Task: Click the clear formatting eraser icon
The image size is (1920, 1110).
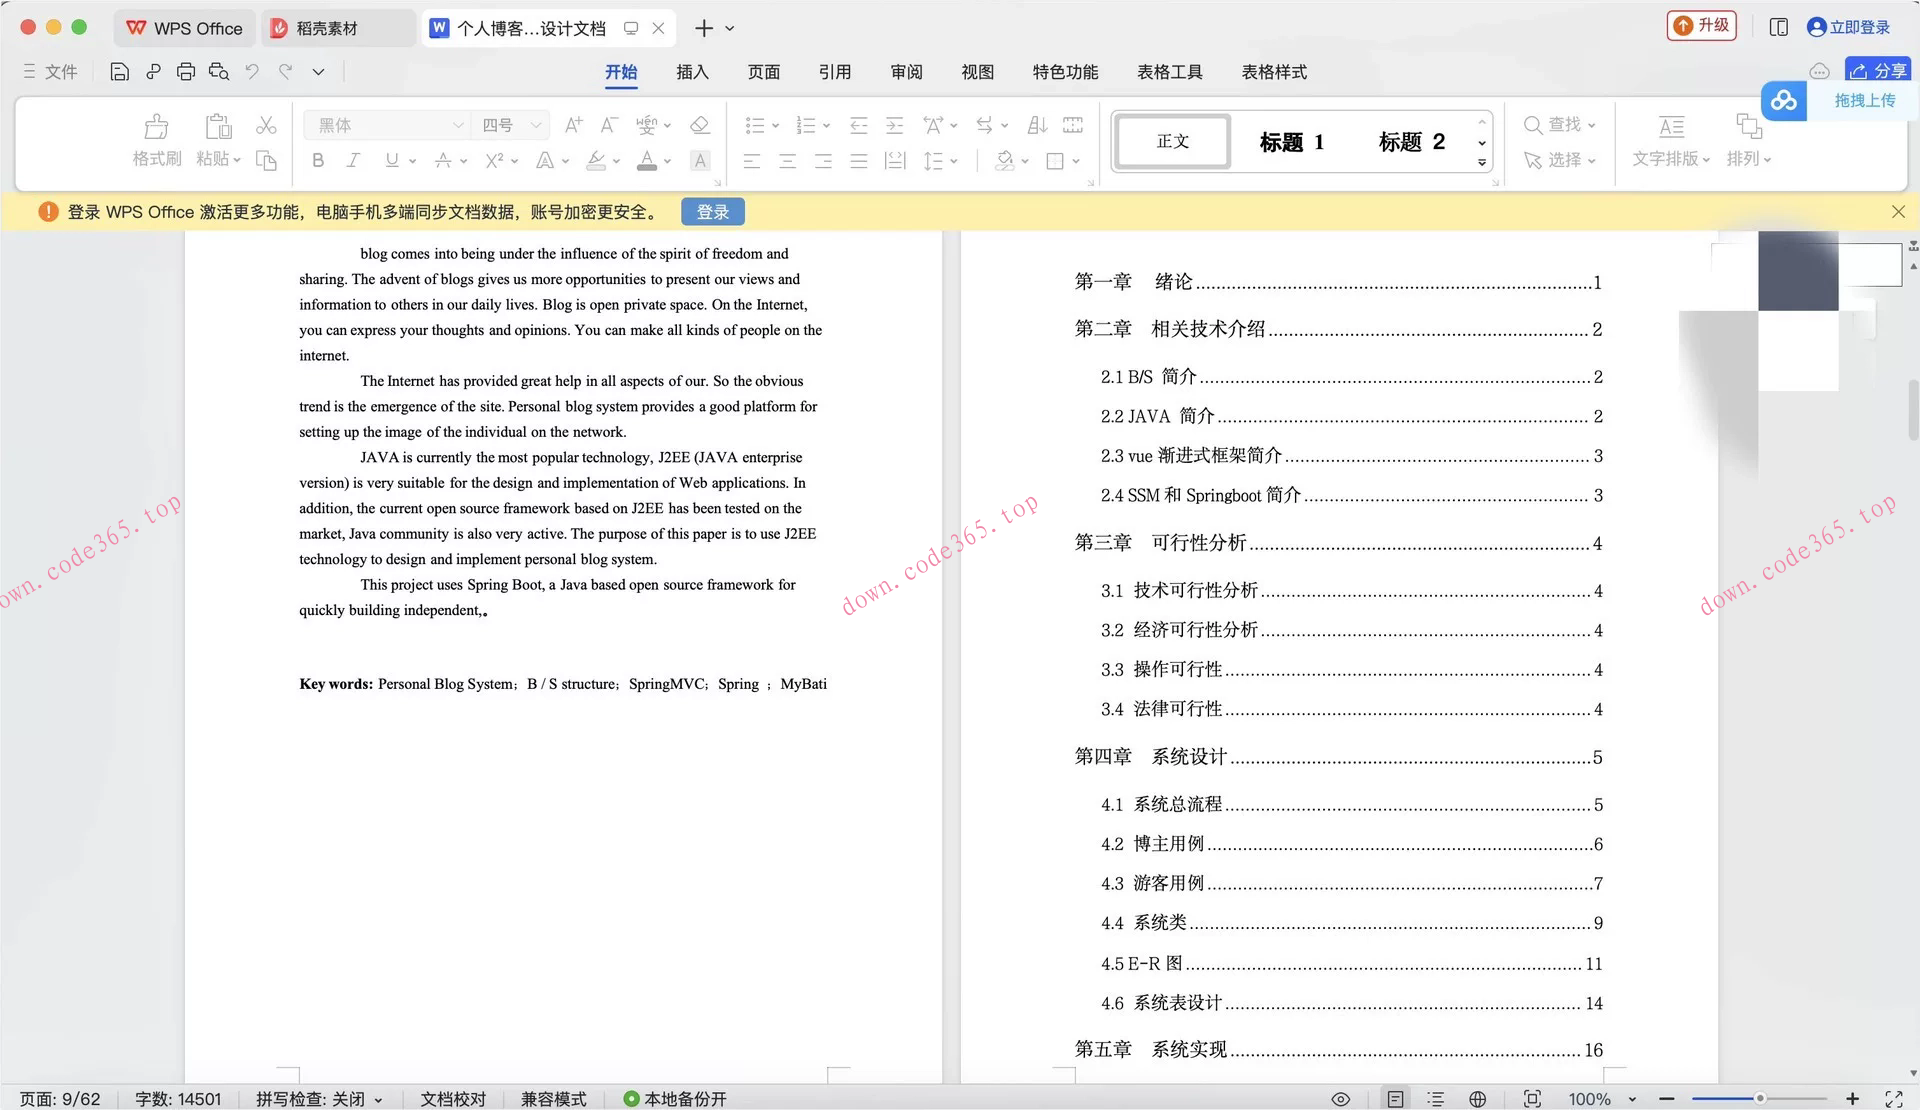Action: 700,125
